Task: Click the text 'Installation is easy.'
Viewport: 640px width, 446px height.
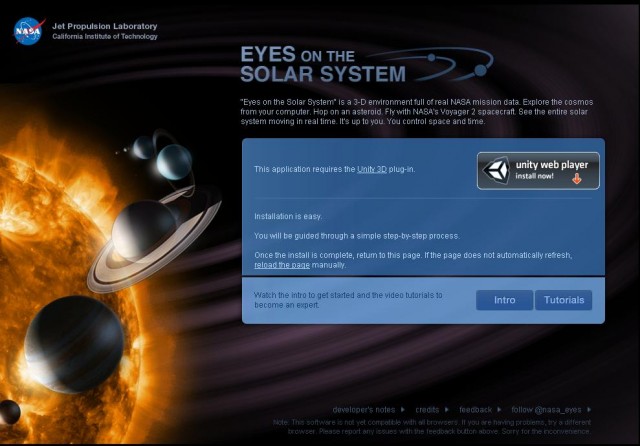Action: click(x=288, y=216)
